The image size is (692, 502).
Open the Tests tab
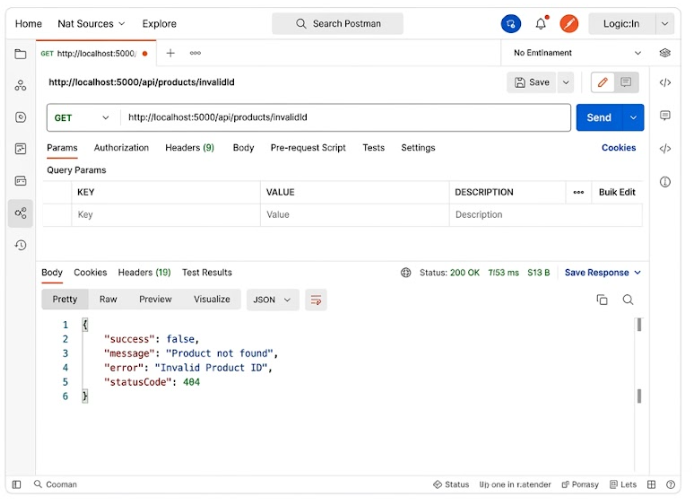pyautogui.click(x=373, y=148)
